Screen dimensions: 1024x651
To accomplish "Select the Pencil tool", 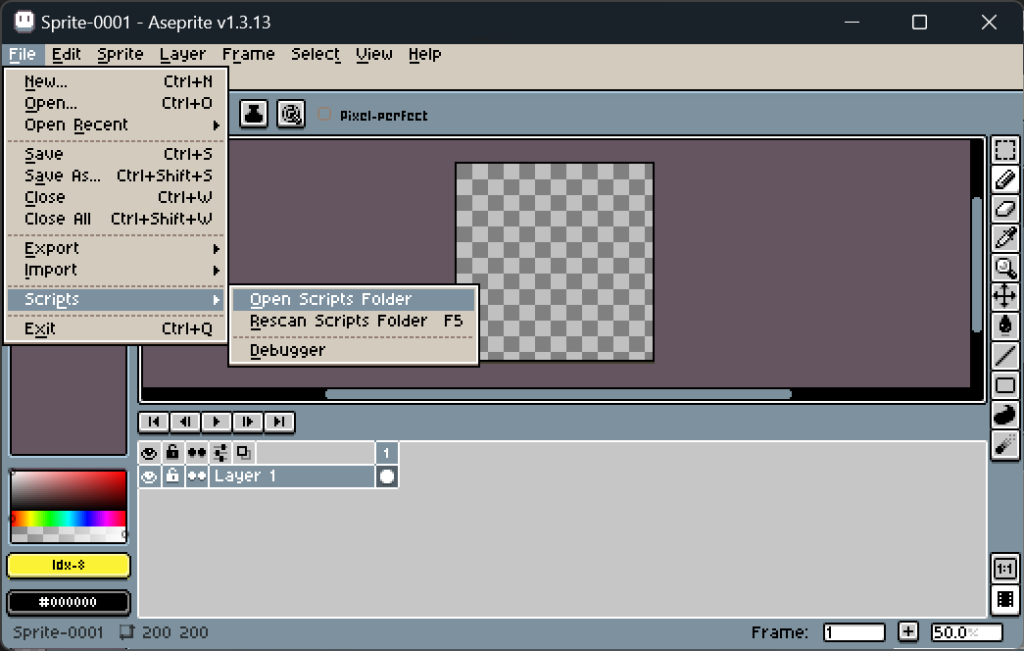I will point(1005,180).
